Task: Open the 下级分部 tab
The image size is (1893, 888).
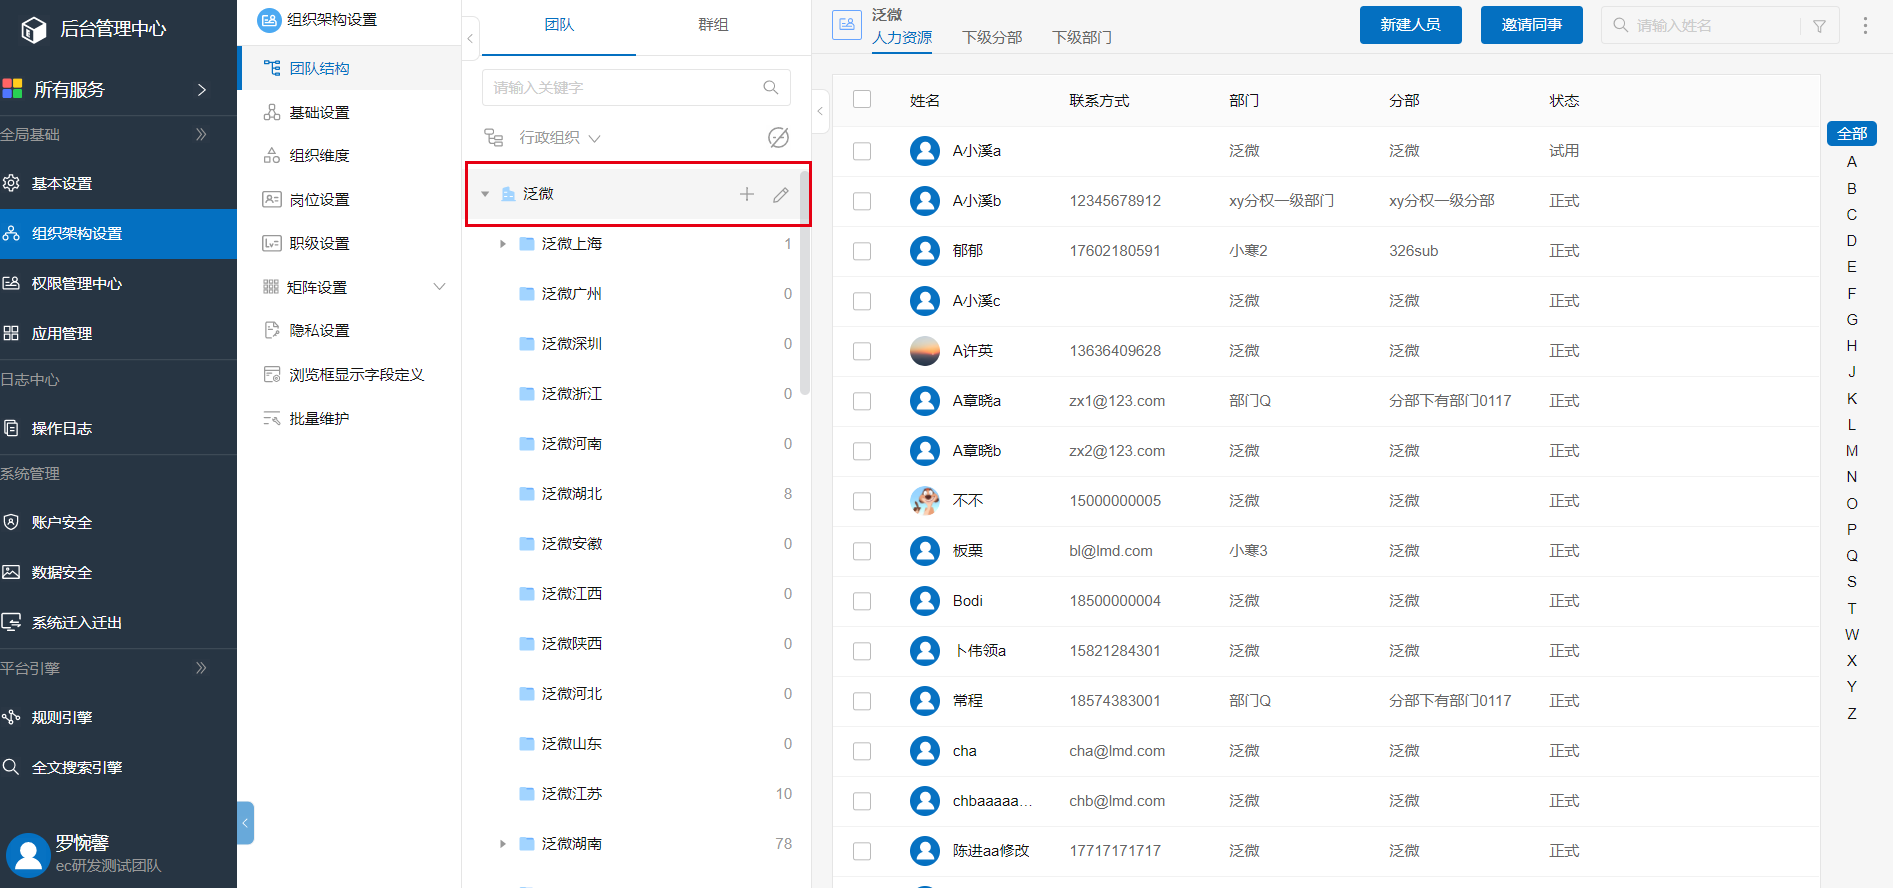Action: pos(992,37)
